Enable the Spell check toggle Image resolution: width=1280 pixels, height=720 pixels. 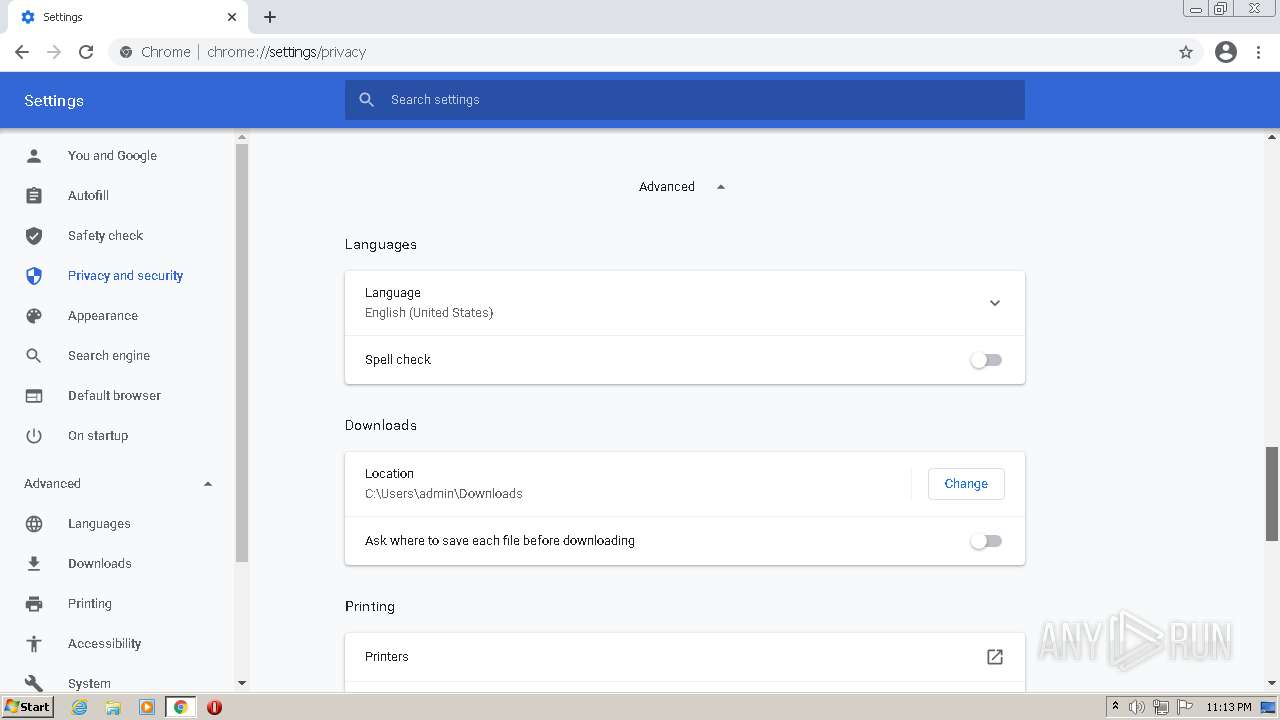coord(986,360)
